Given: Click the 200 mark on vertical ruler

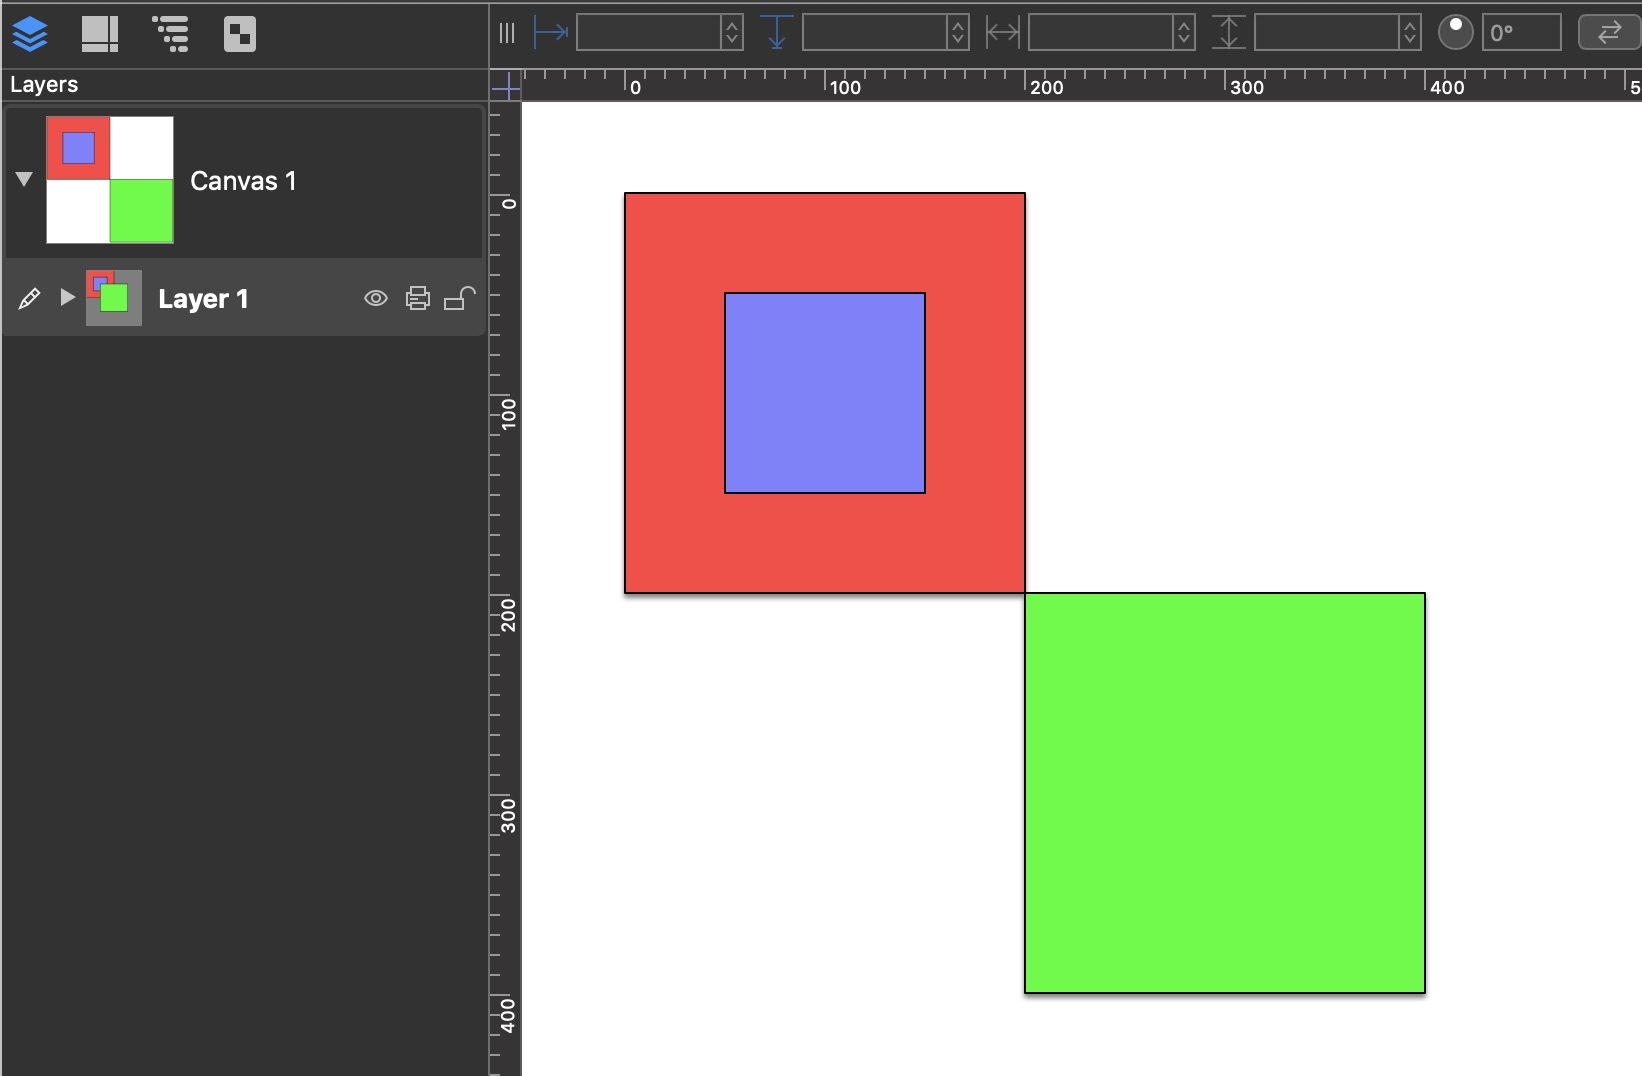Looking at the screenshot, I should point(509,614).
